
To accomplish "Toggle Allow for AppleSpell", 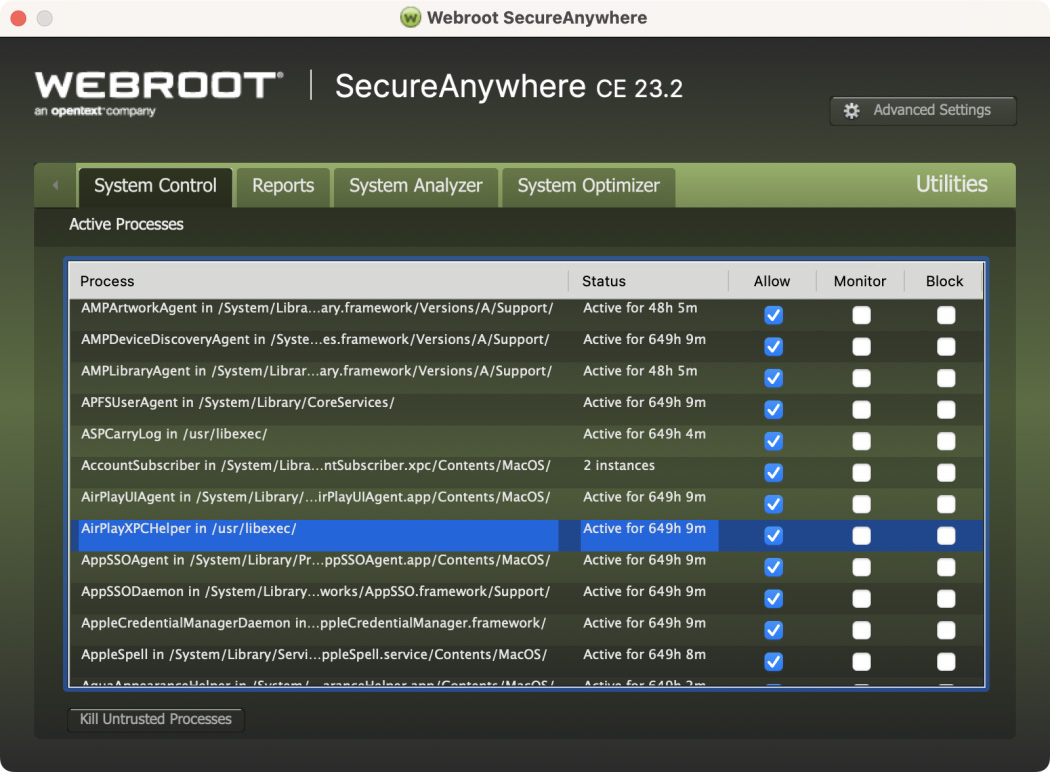I will tap(773, 662).
